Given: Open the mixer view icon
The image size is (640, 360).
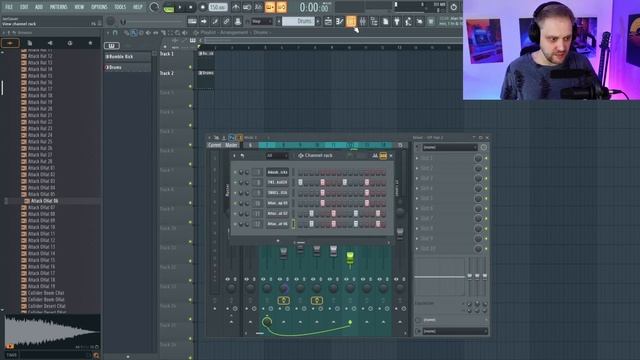Looking at the screenshot, I should (x=362, y=21).
